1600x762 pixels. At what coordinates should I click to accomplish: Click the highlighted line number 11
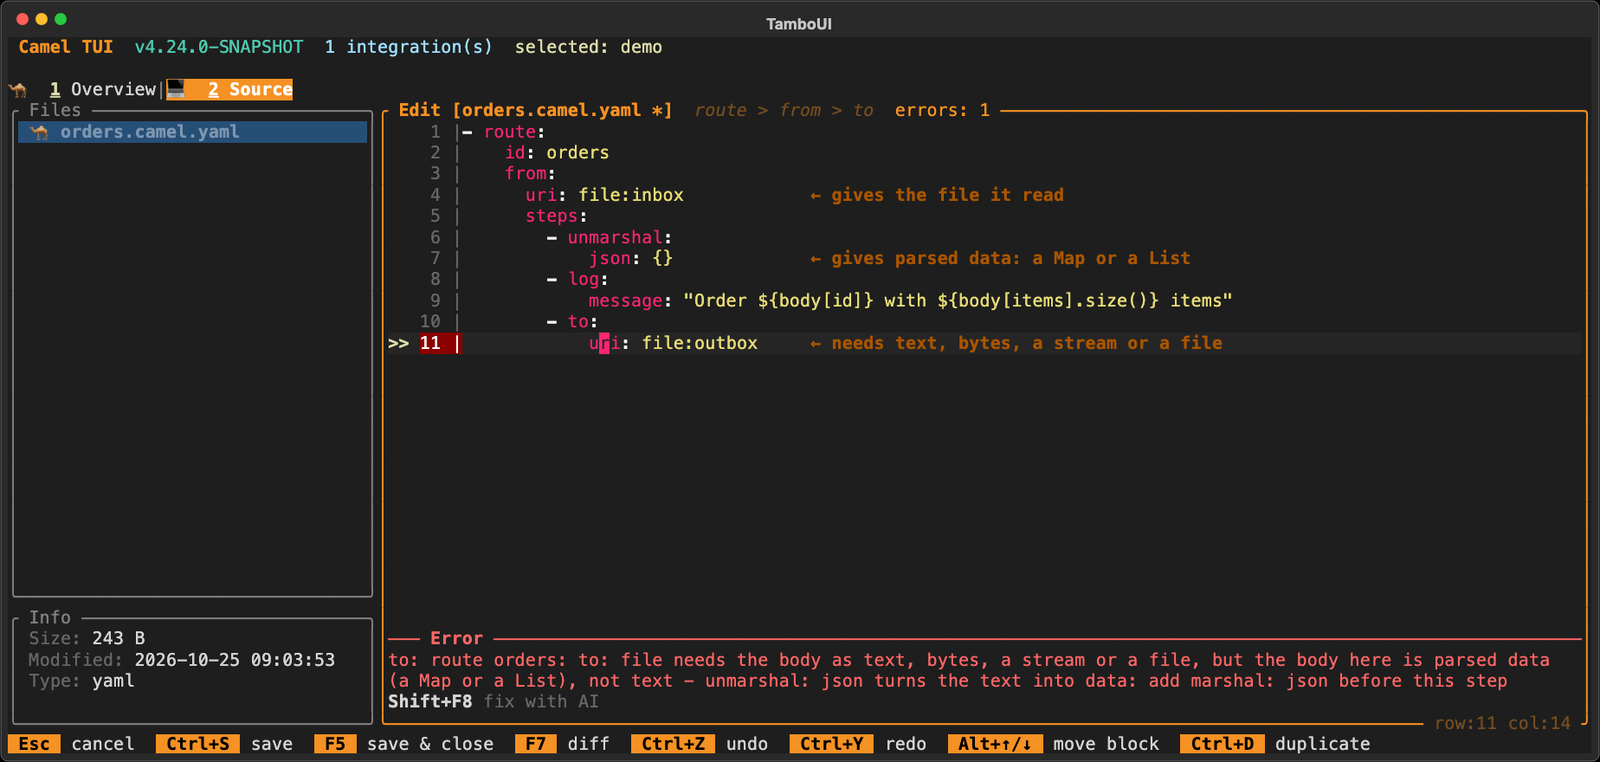430,343
